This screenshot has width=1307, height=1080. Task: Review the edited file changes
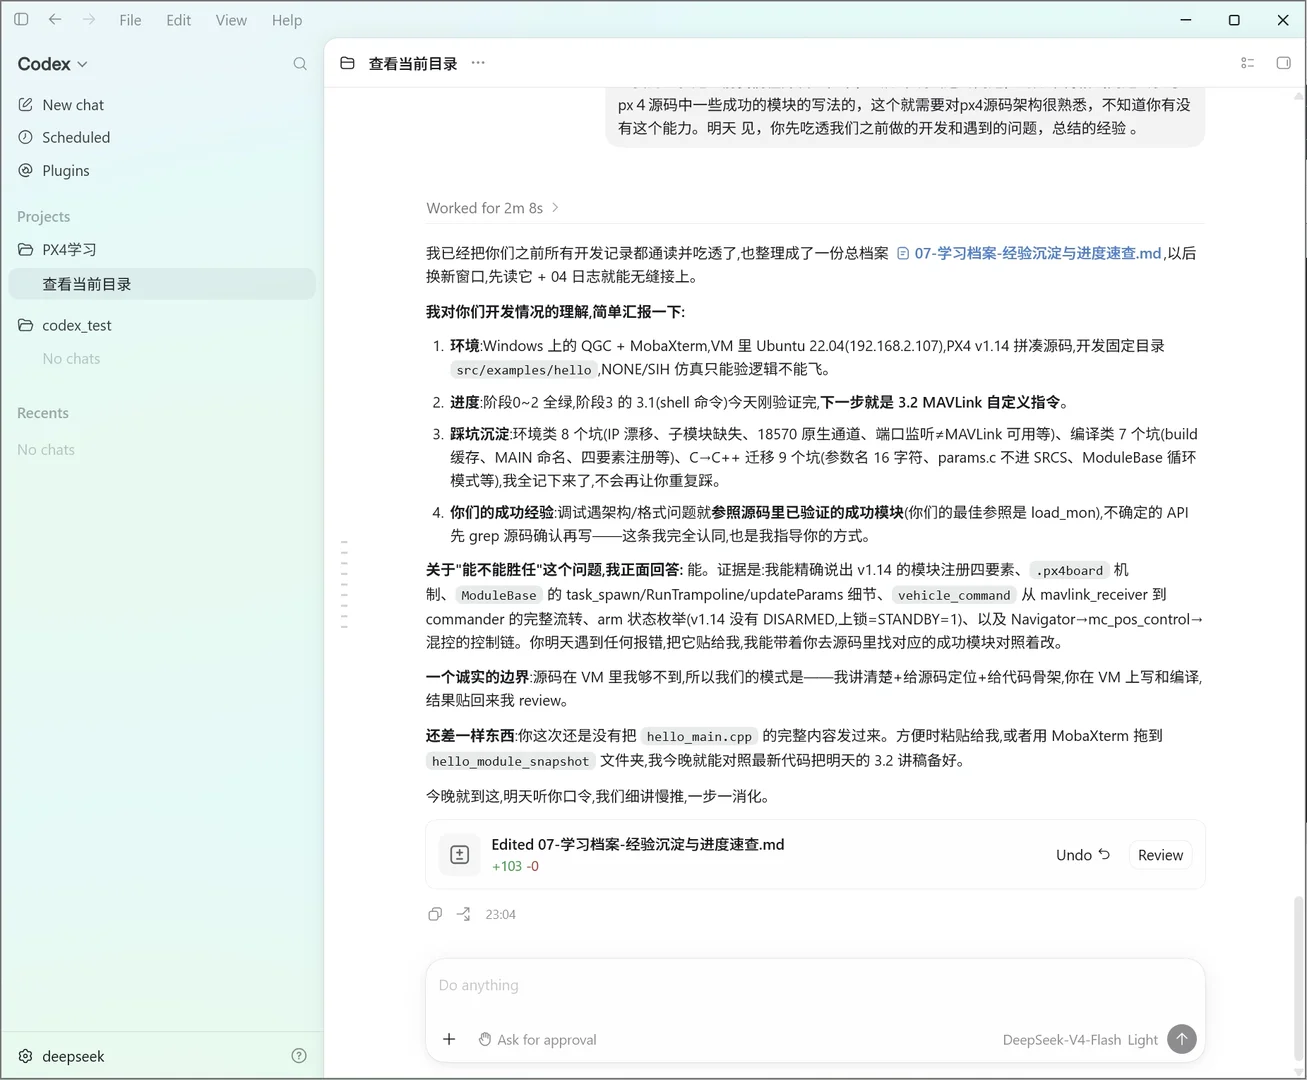tap(1160, 855)
